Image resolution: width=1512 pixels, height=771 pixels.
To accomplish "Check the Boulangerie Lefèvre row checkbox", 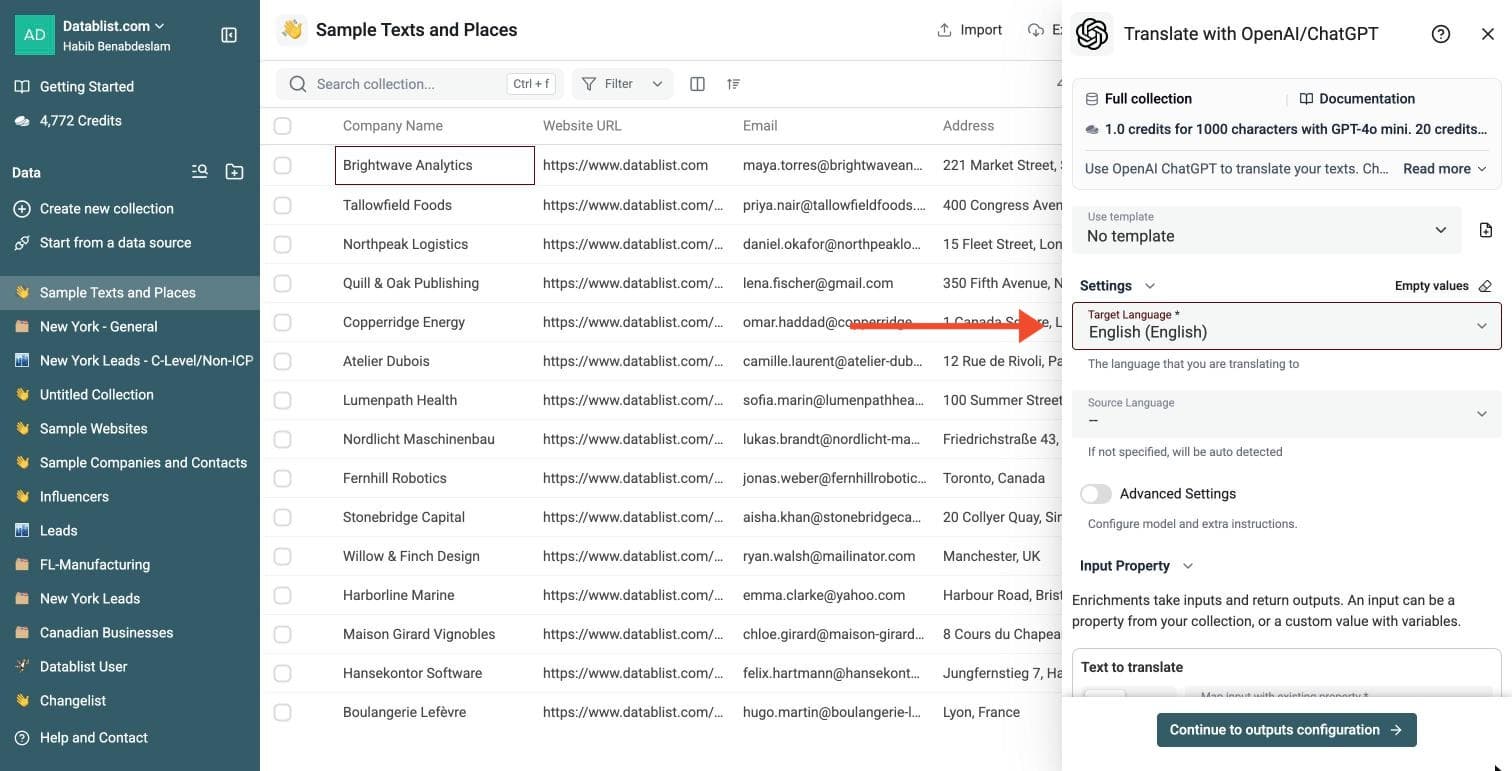I will [x=283, y=712].
